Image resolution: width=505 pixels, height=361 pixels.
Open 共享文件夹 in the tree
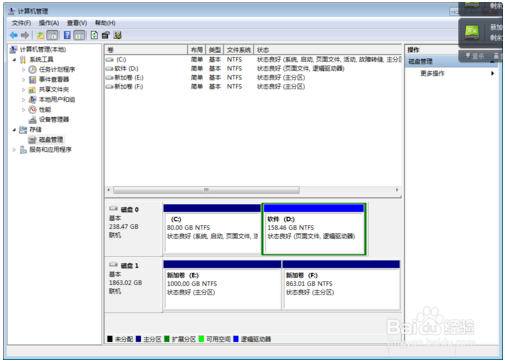(49, 89)
